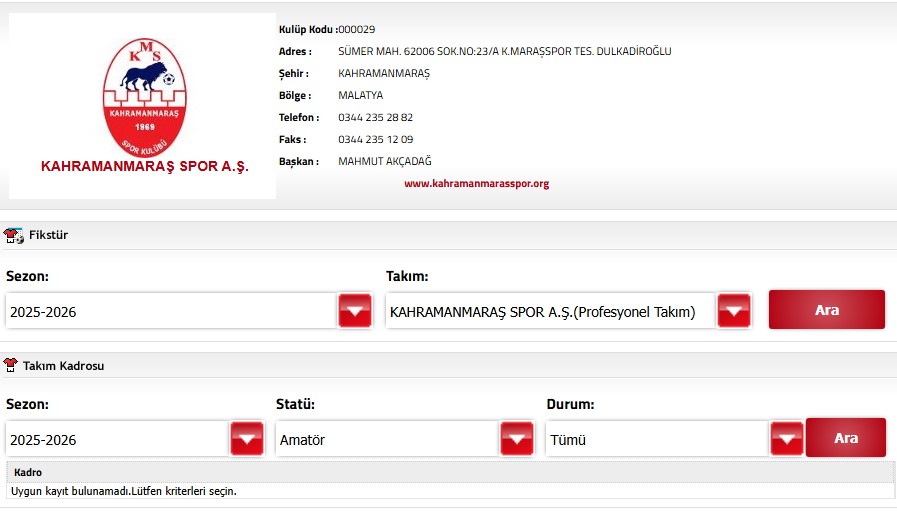Screen dimensions: 897x512
Task: Click the region value MALATYA
Action: point(360,96)
